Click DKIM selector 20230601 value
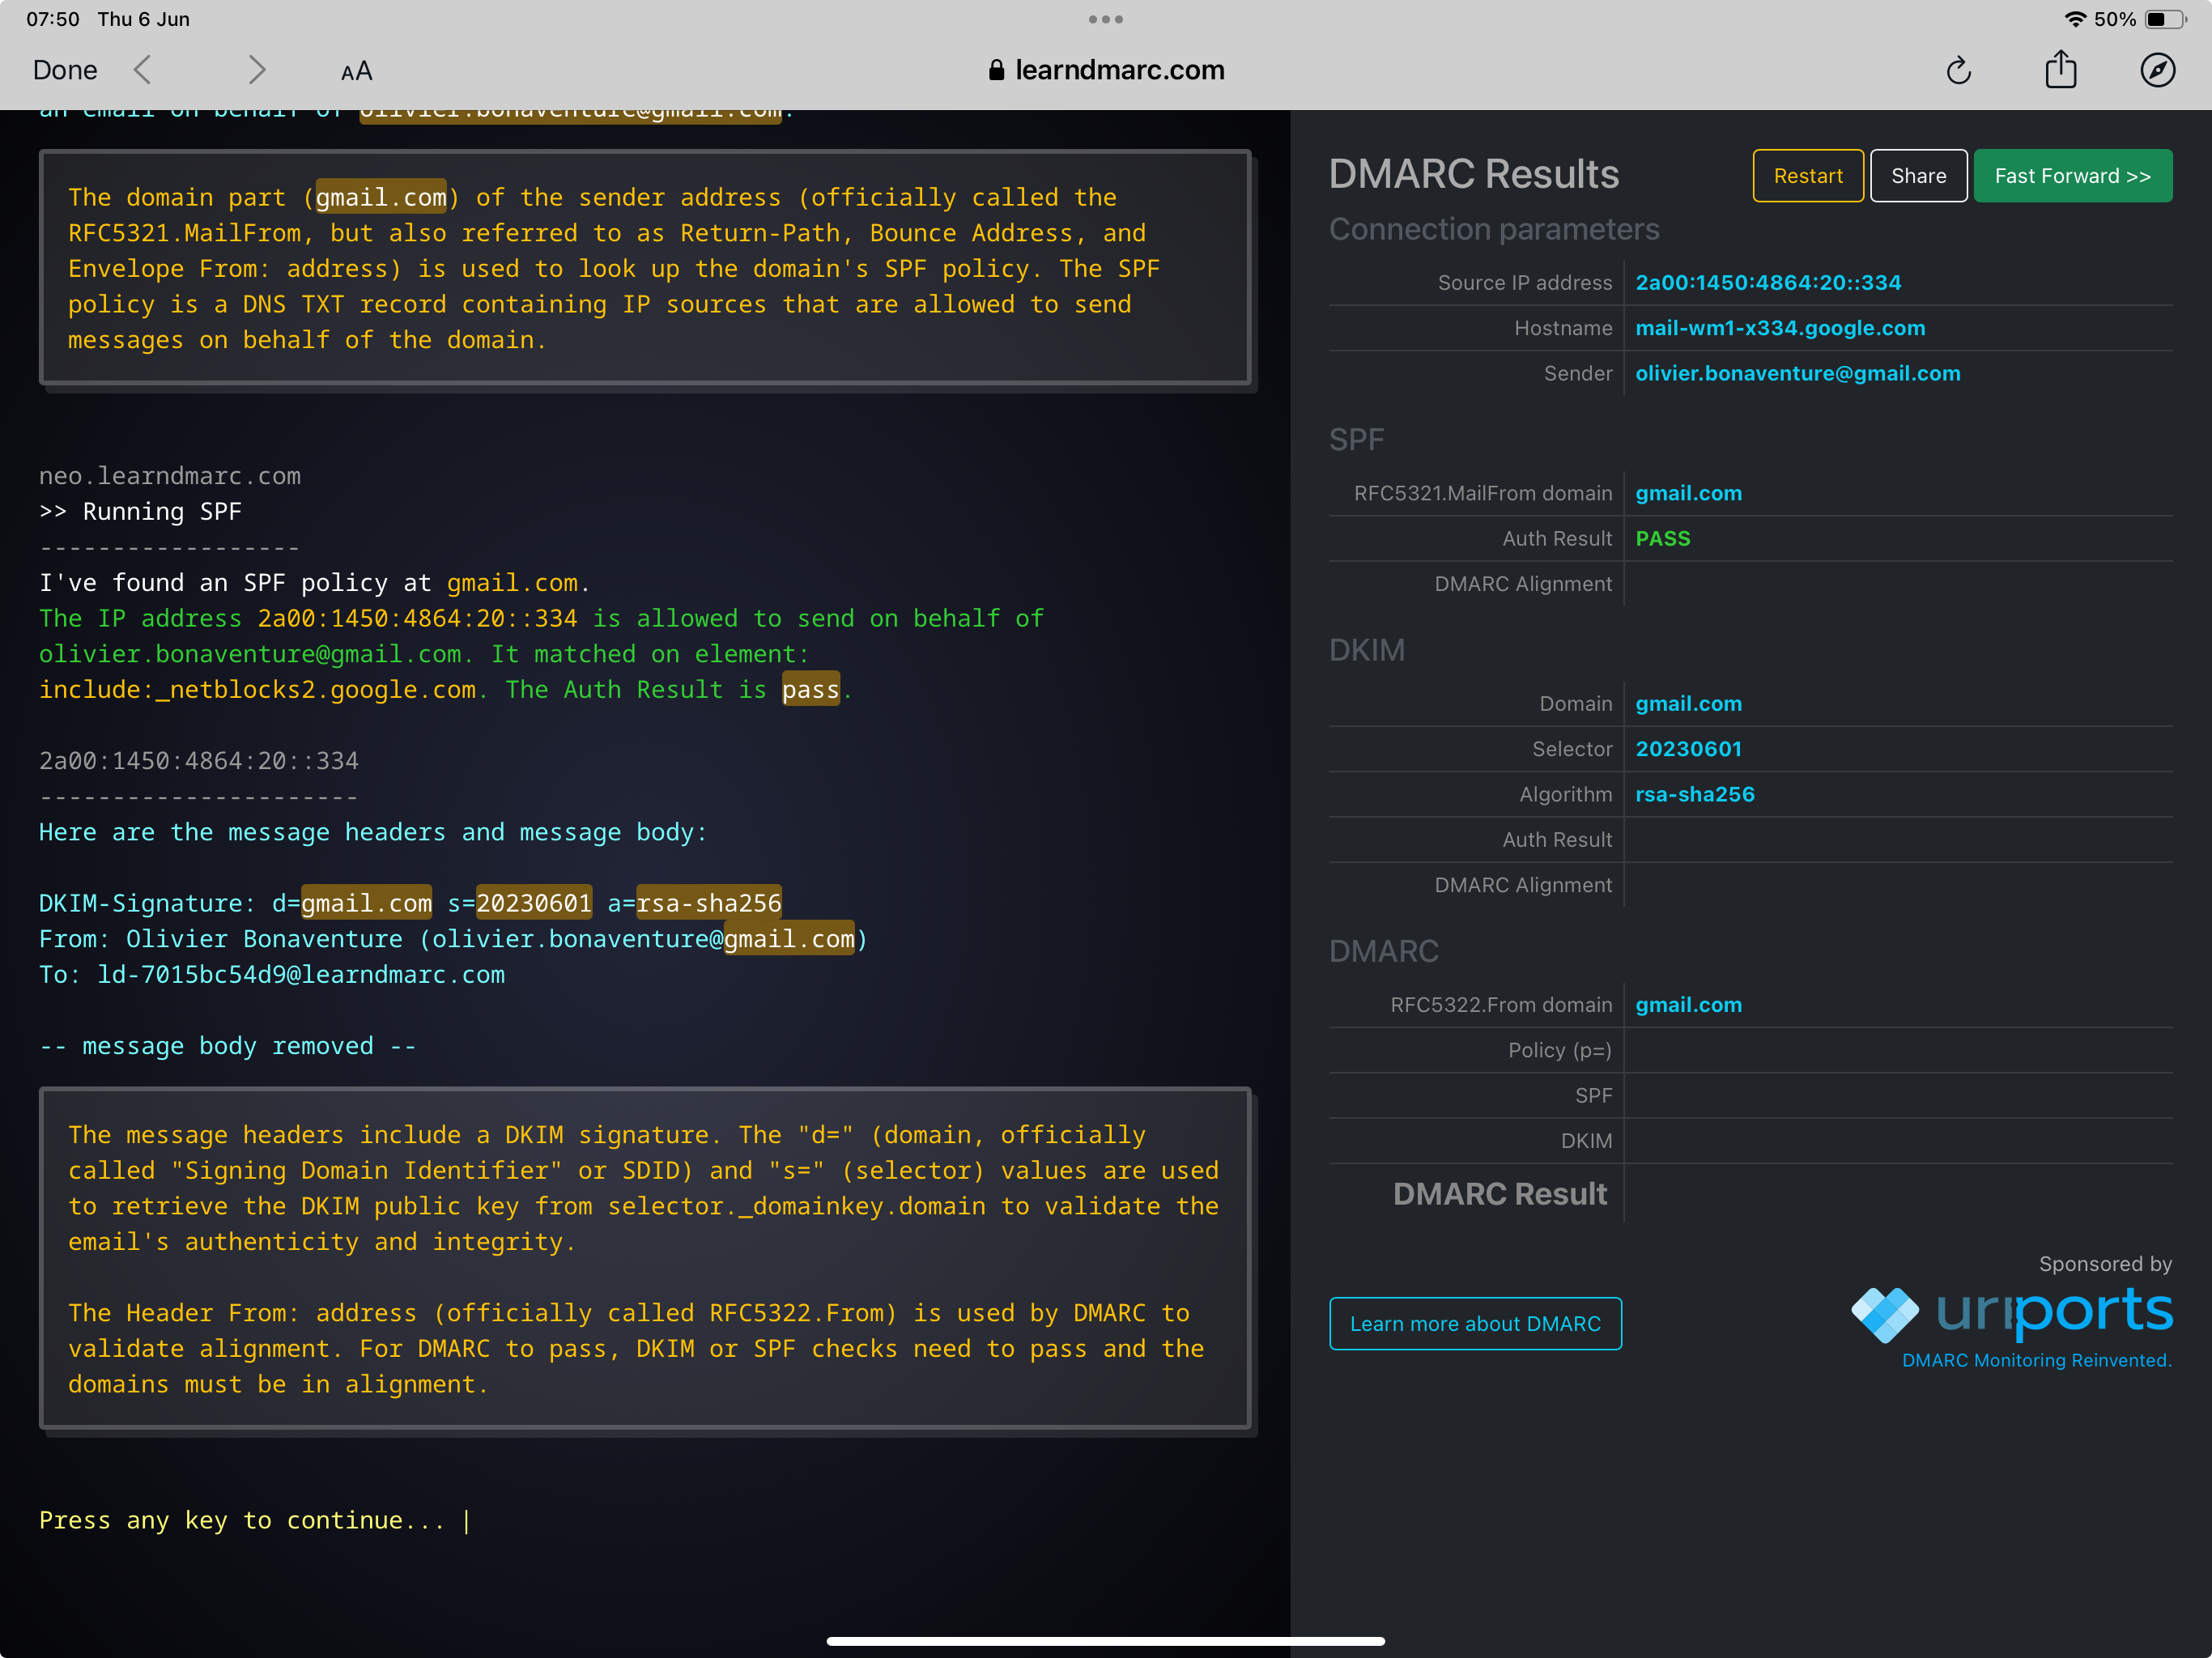The width and height of the screenshot is (2212, 1658). point(1688,749)
